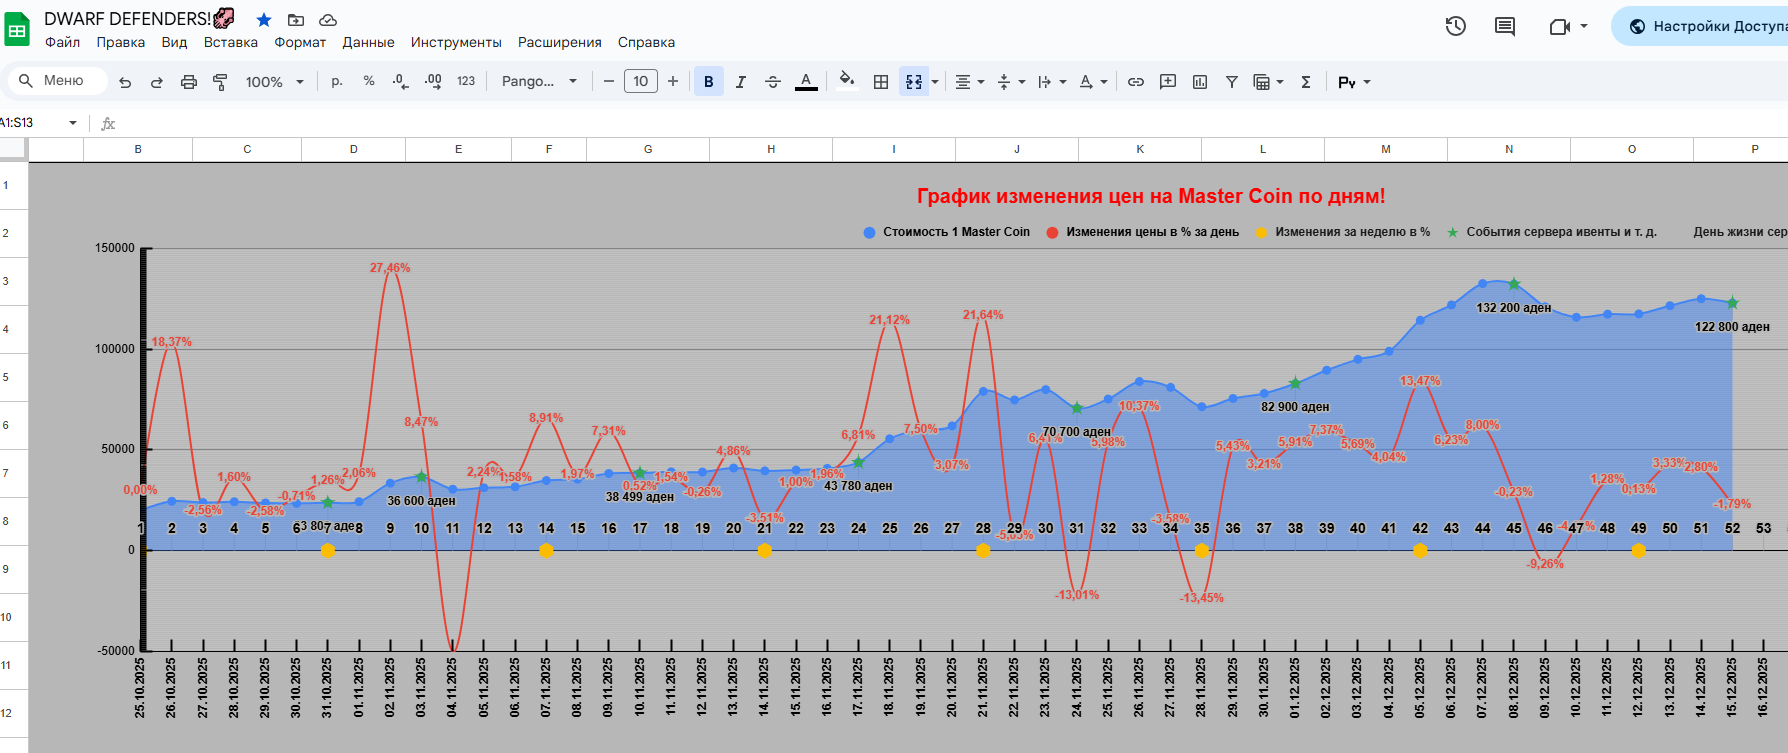
Task: Star the DWARF DEFENDERS document
Action: 264,20
